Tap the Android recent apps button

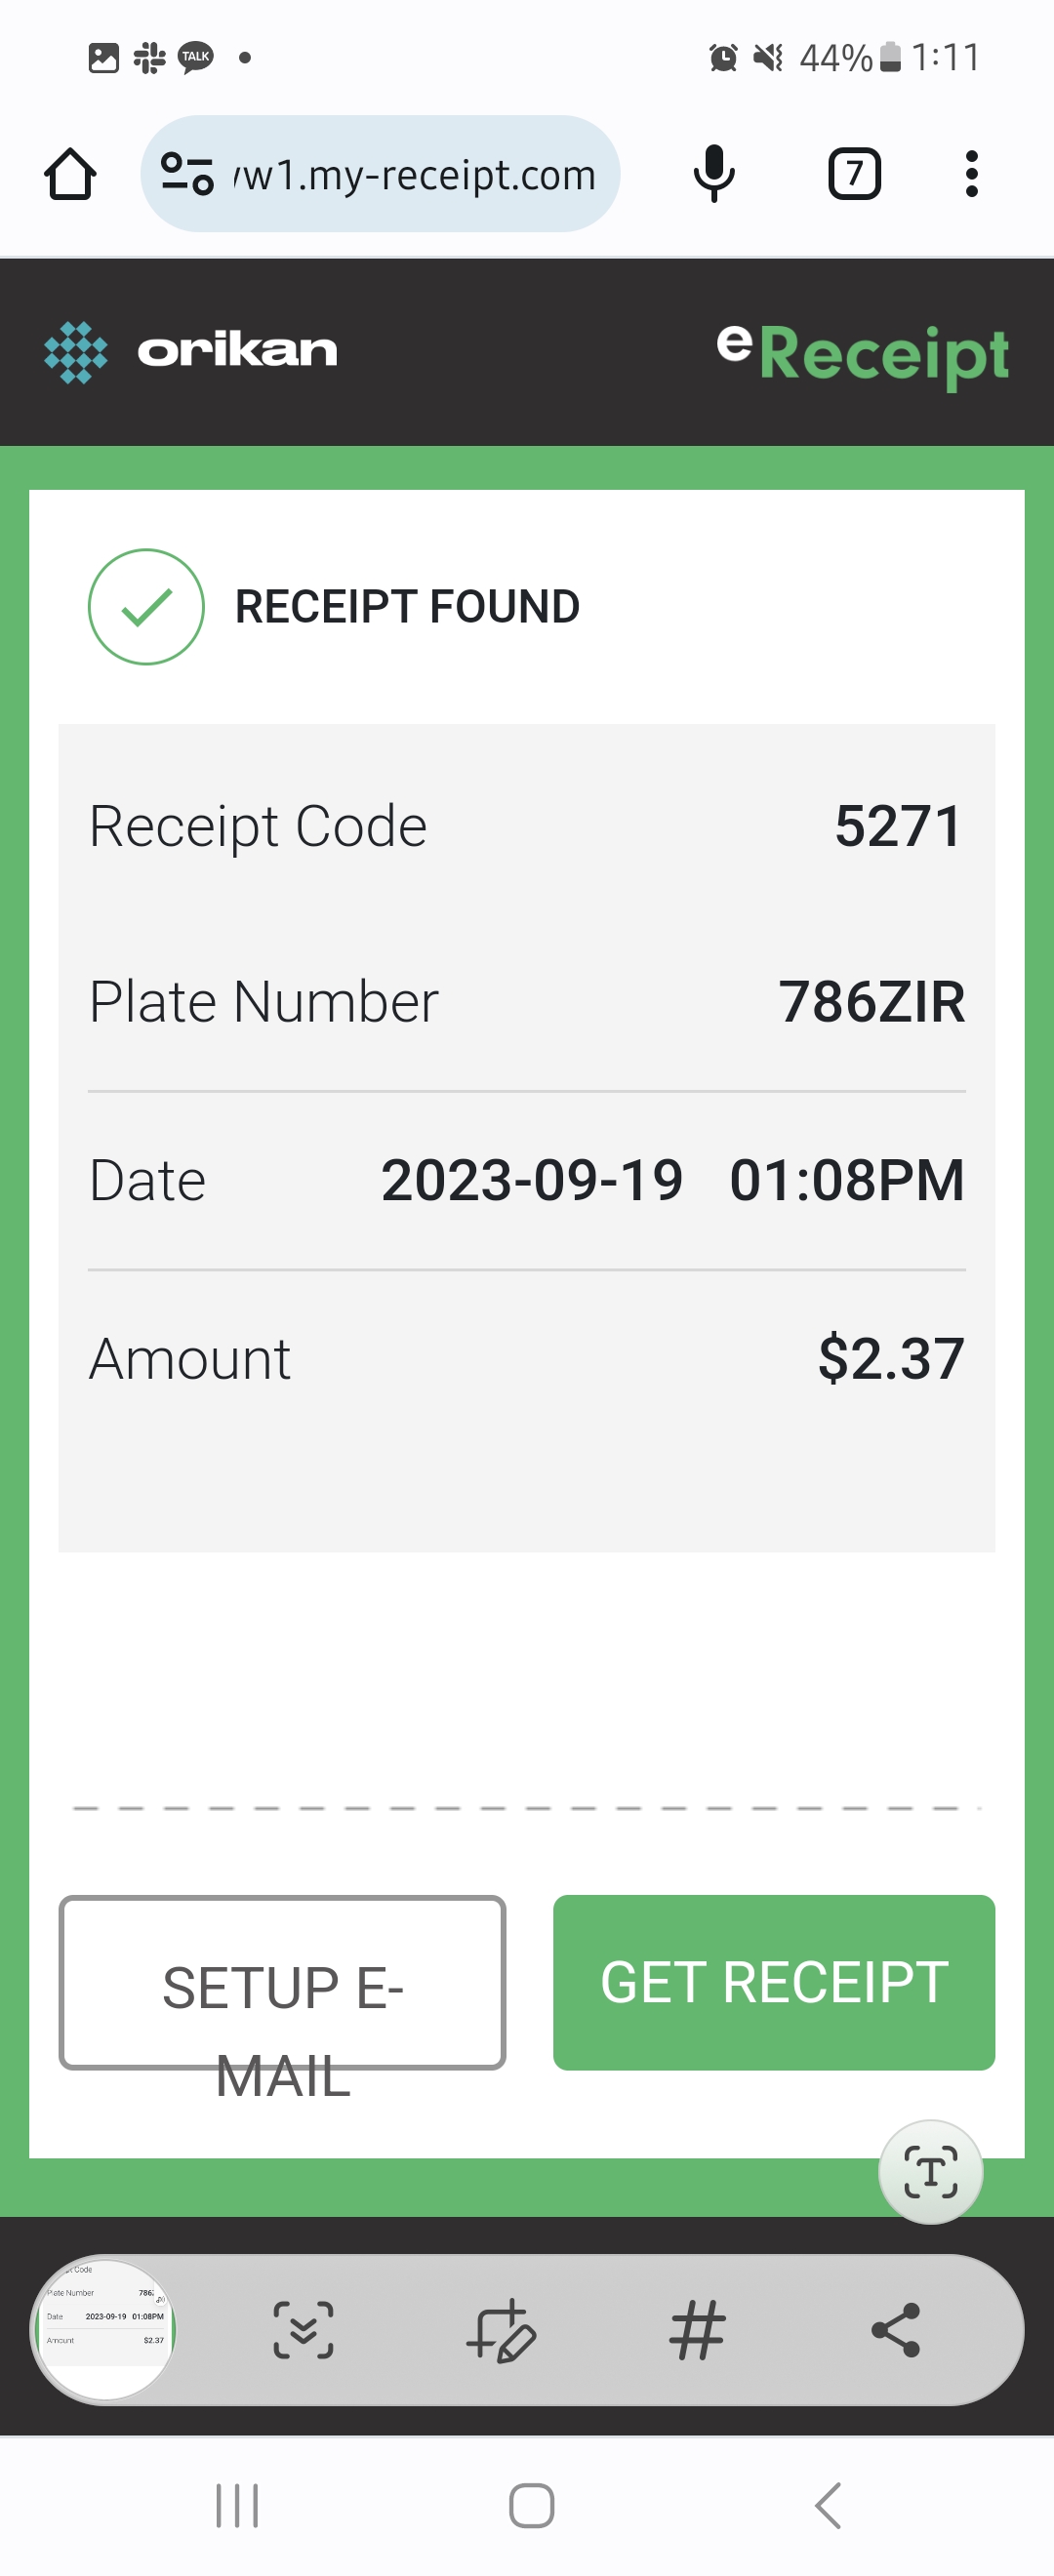point(237,2506)
